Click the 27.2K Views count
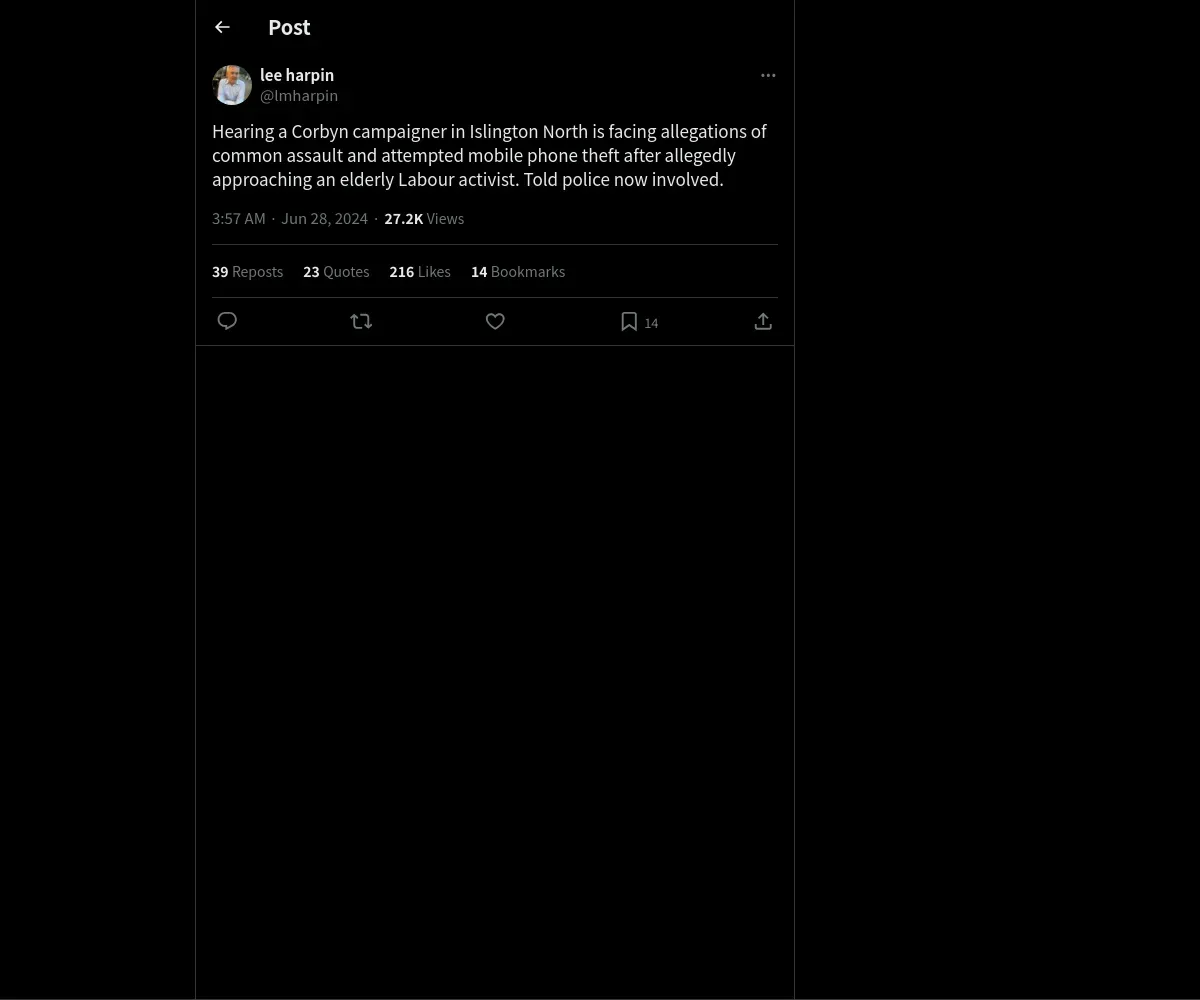This screenshot has width=1200, height=1000. click(424, 219)
